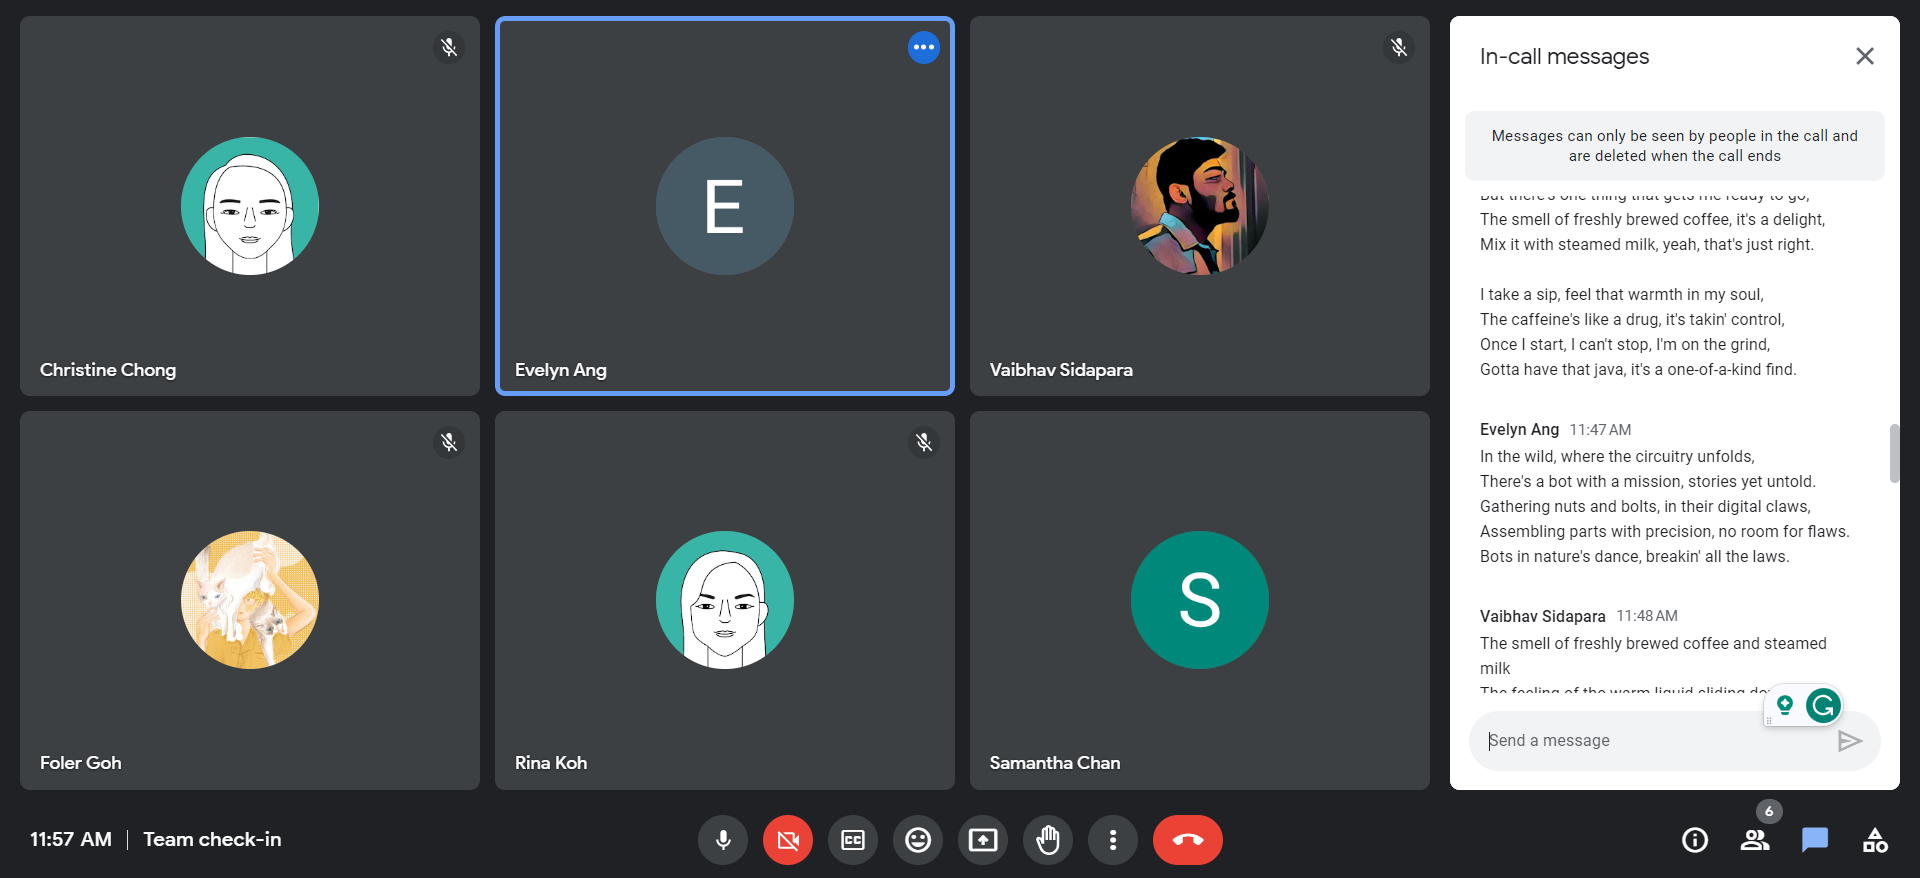Click Christine Chong's muted microphone icon

[449, 47]
